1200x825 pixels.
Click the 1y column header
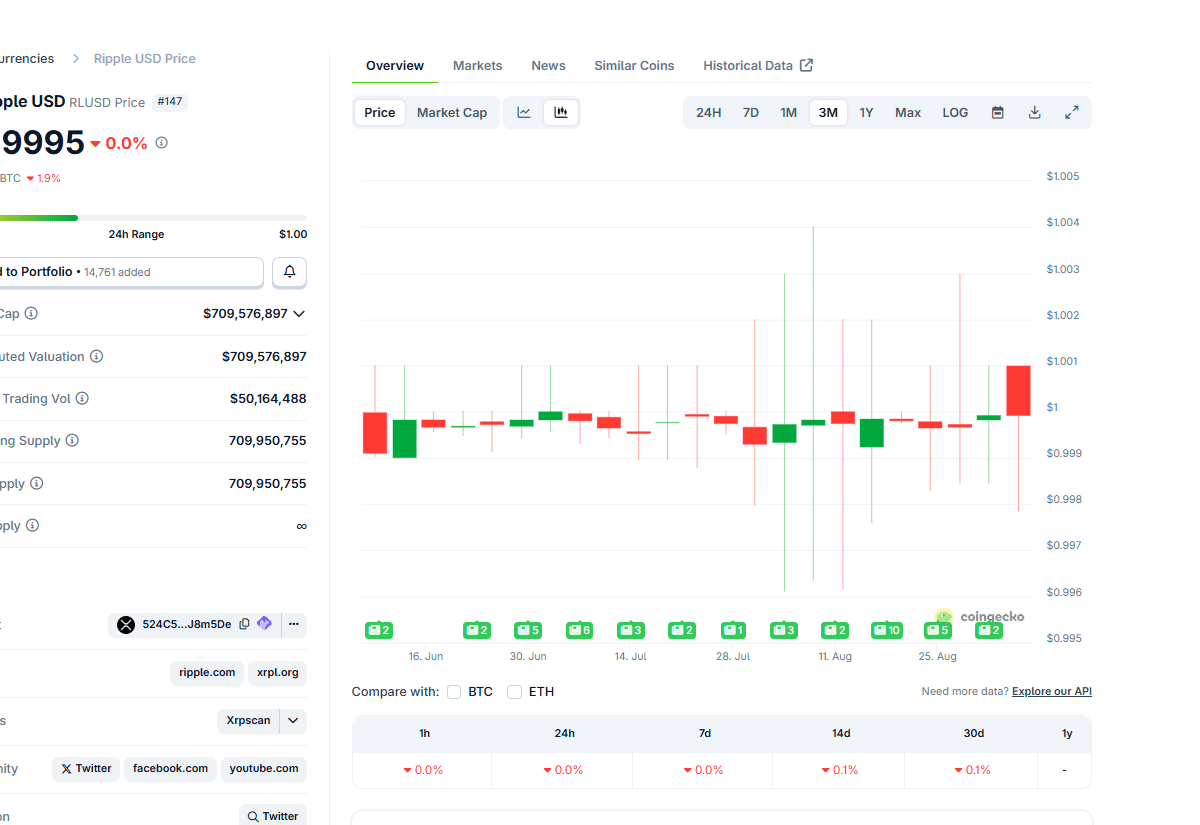1067,733
